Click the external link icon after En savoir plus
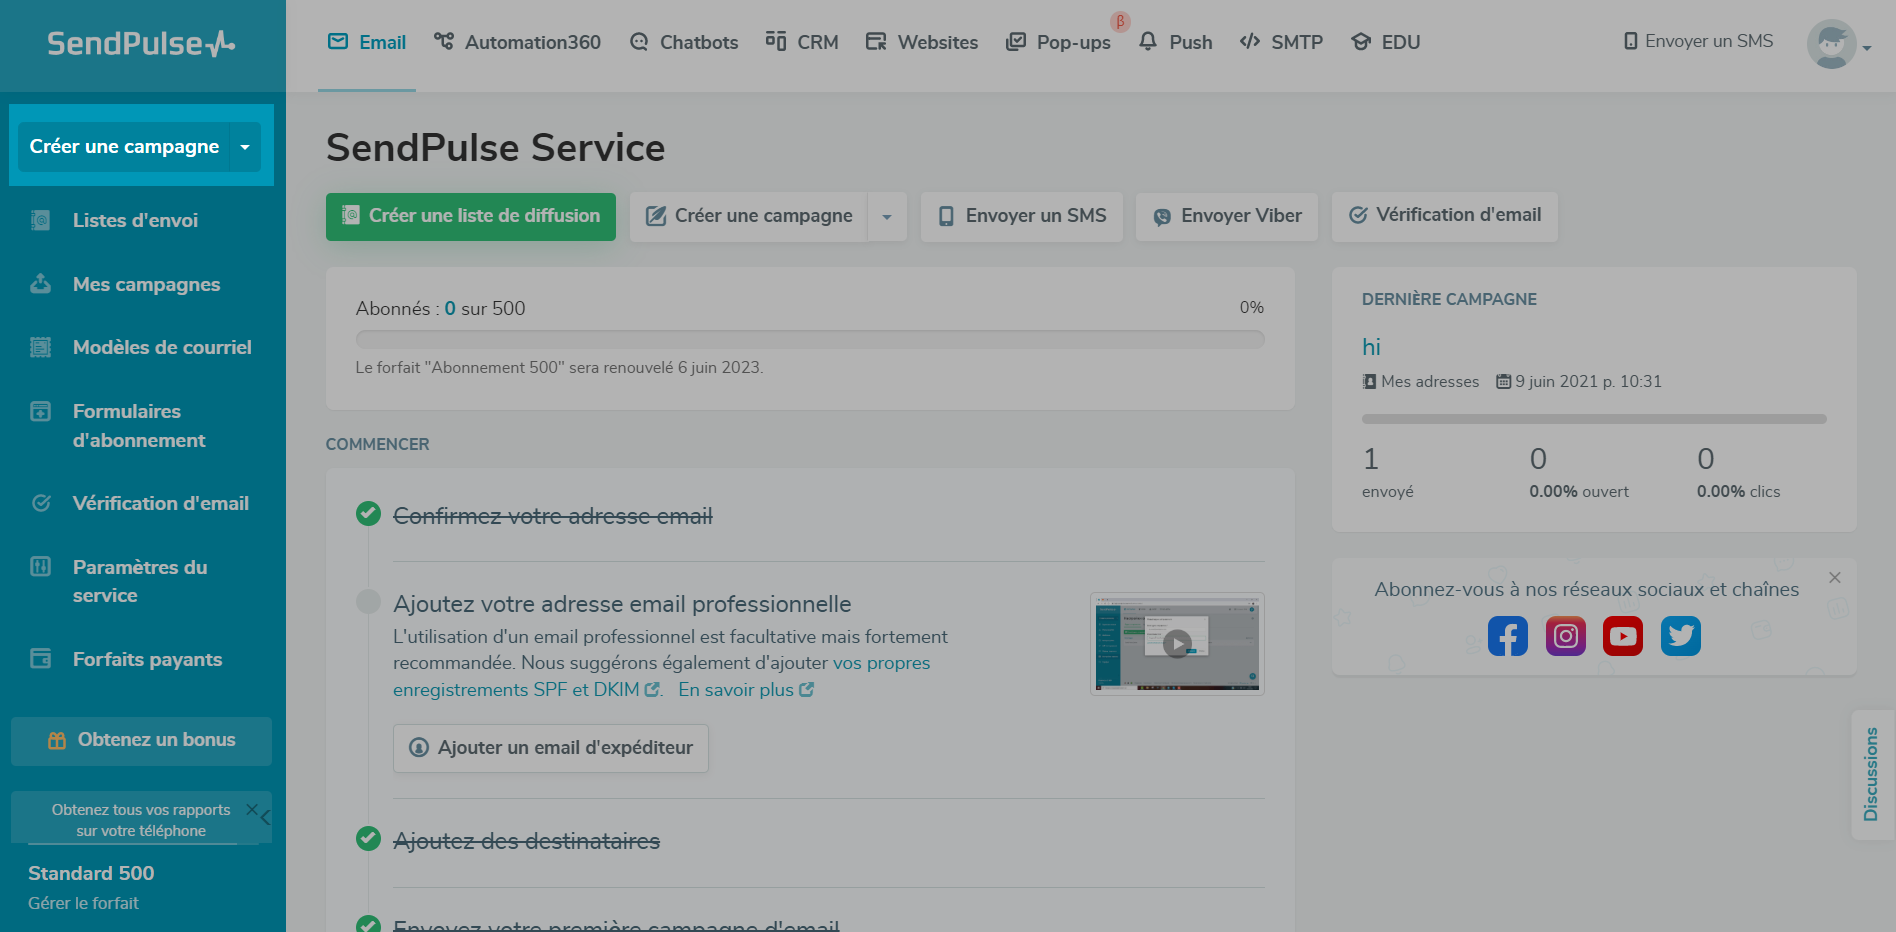Image resolution: width=1896 pixels, height=932 pixels. pyautogui.click(x=807, y=689)
